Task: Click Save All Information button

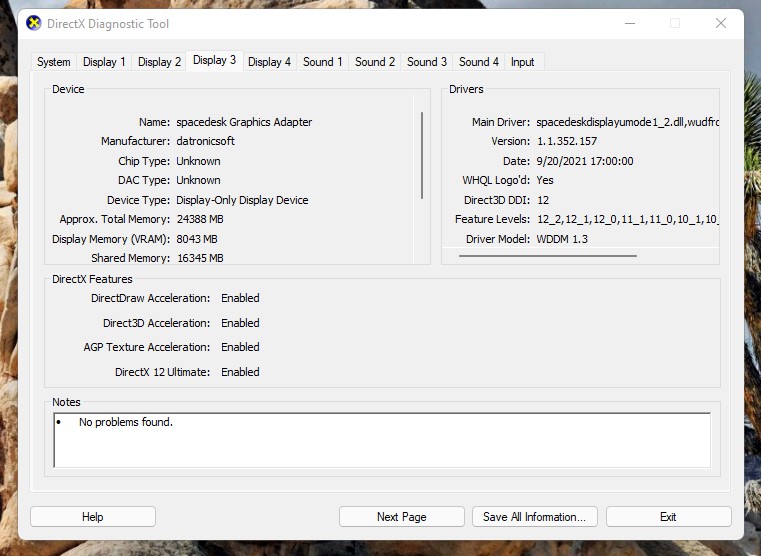Action: click(535, 517)
